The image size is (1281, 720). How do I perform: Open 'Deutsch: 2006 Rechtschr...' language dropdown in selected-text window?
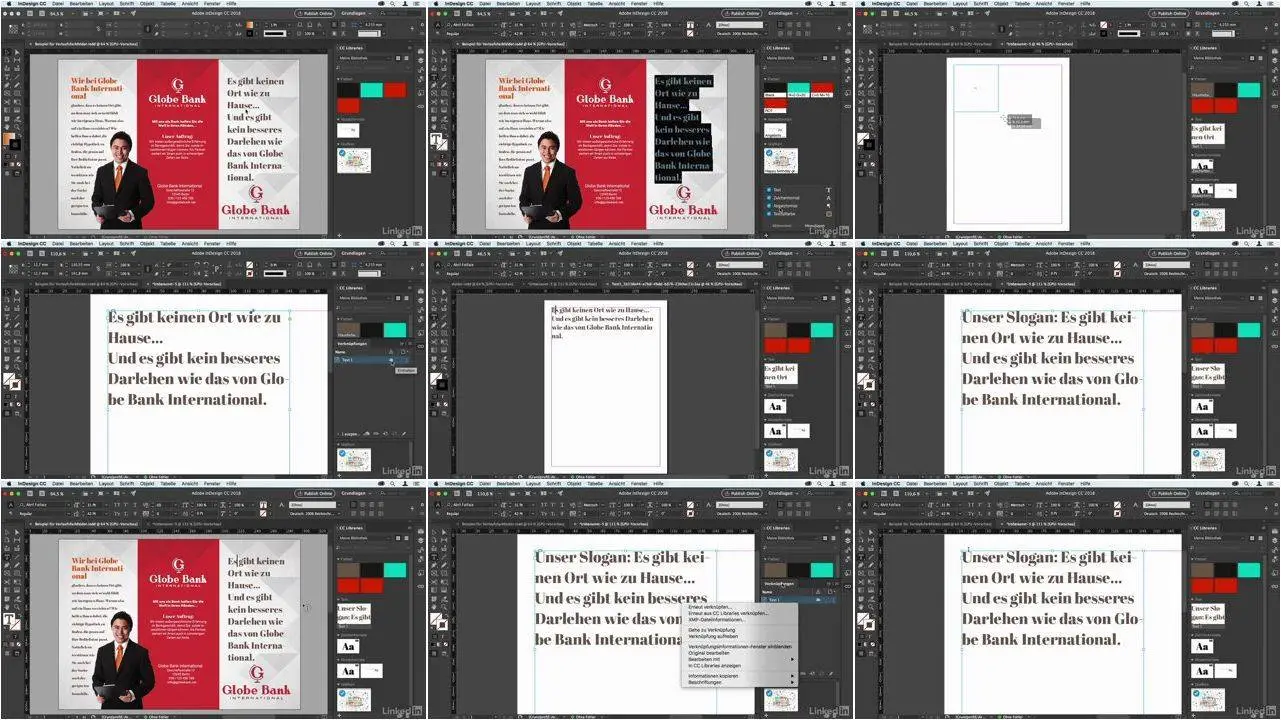tap(742, 33)
